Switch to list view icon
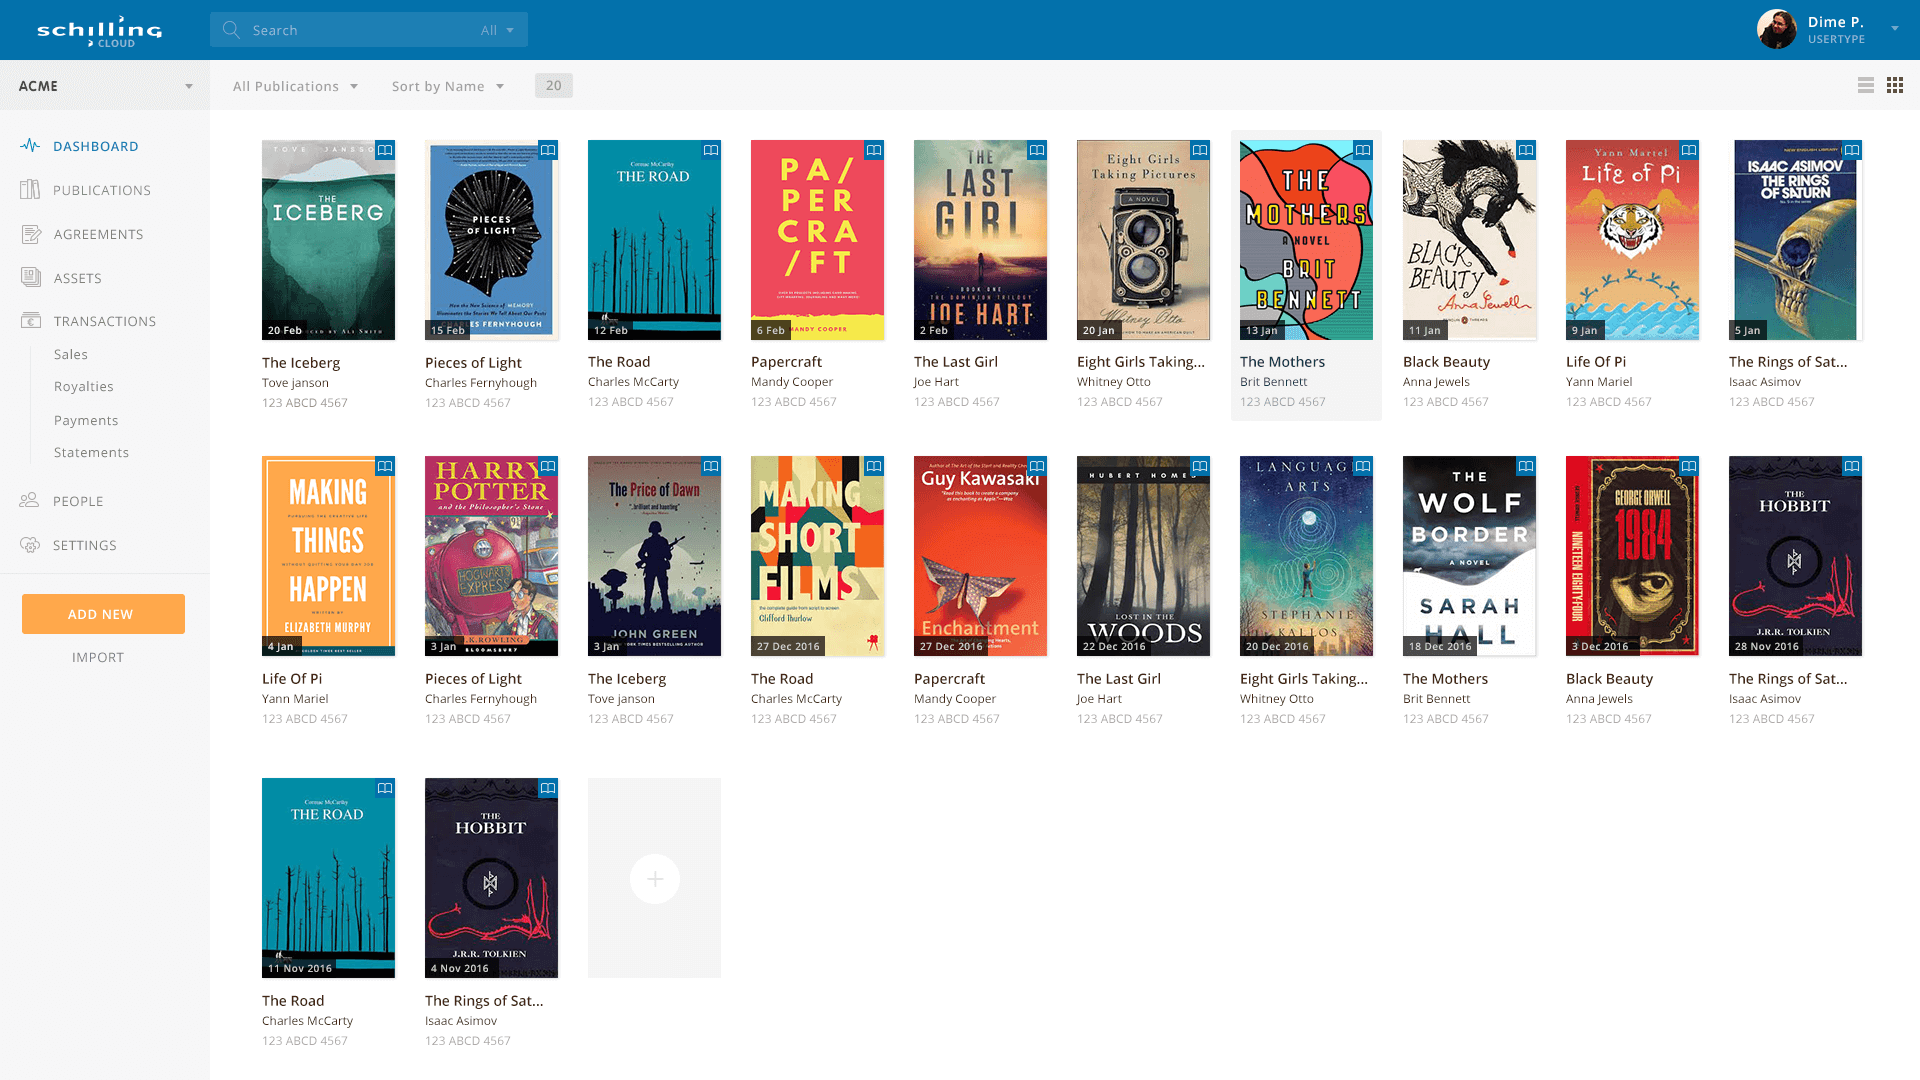The image size is (1920, 1080). click(1866, 86)
